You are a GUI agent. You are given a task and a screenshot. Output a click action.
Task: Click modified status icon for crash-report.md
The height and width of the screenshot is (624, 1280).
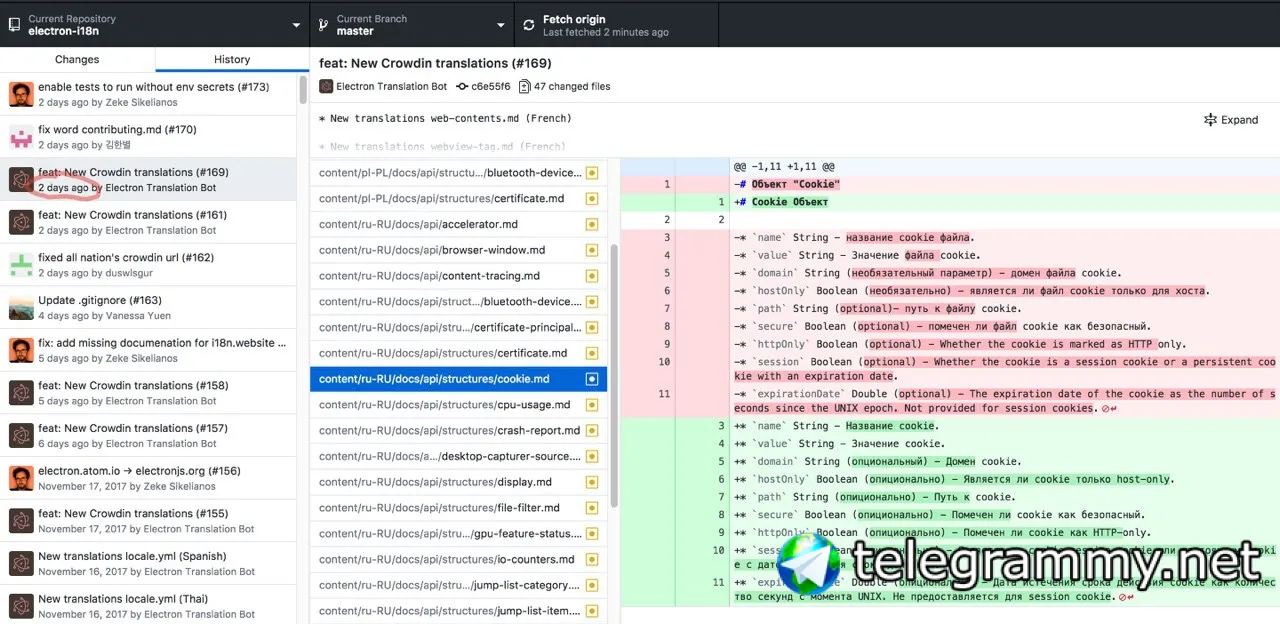click(592, 430)
